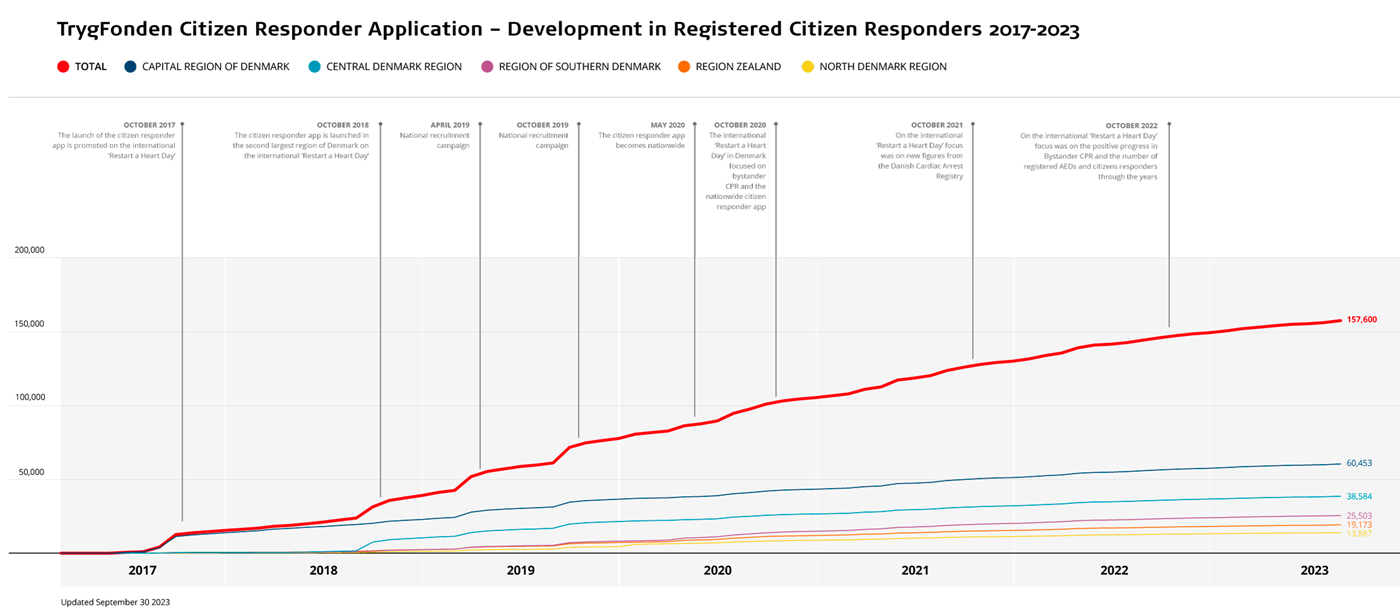Click the 38,584 Central Denmark value label

(x=1359, y=496)
